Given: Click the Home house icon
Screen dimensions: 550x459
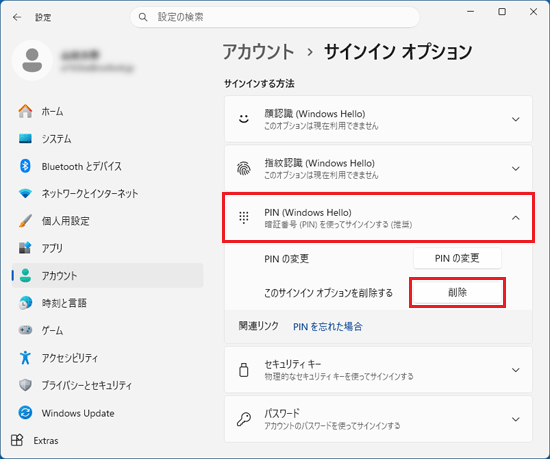Looking at the screenshot, I should [25, 111].
